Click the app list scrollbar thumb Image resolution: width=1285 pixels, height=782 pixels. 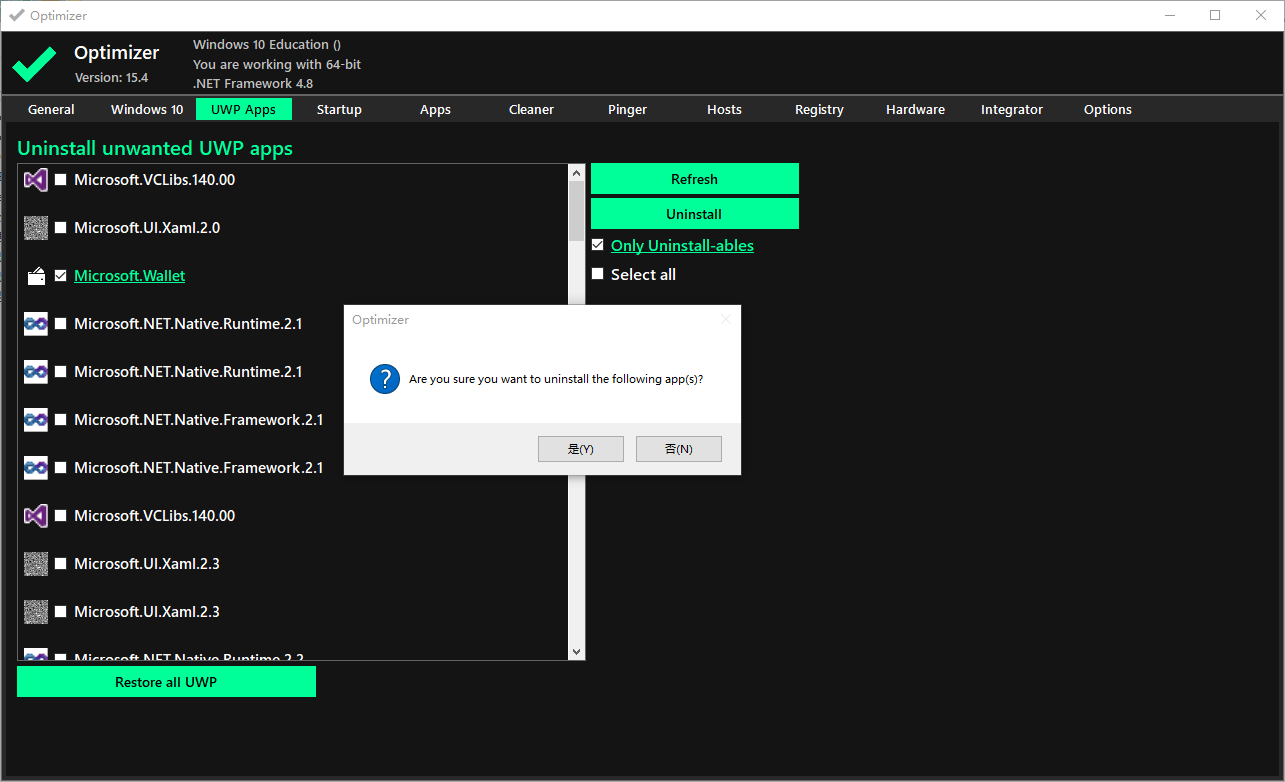(576, 211)
